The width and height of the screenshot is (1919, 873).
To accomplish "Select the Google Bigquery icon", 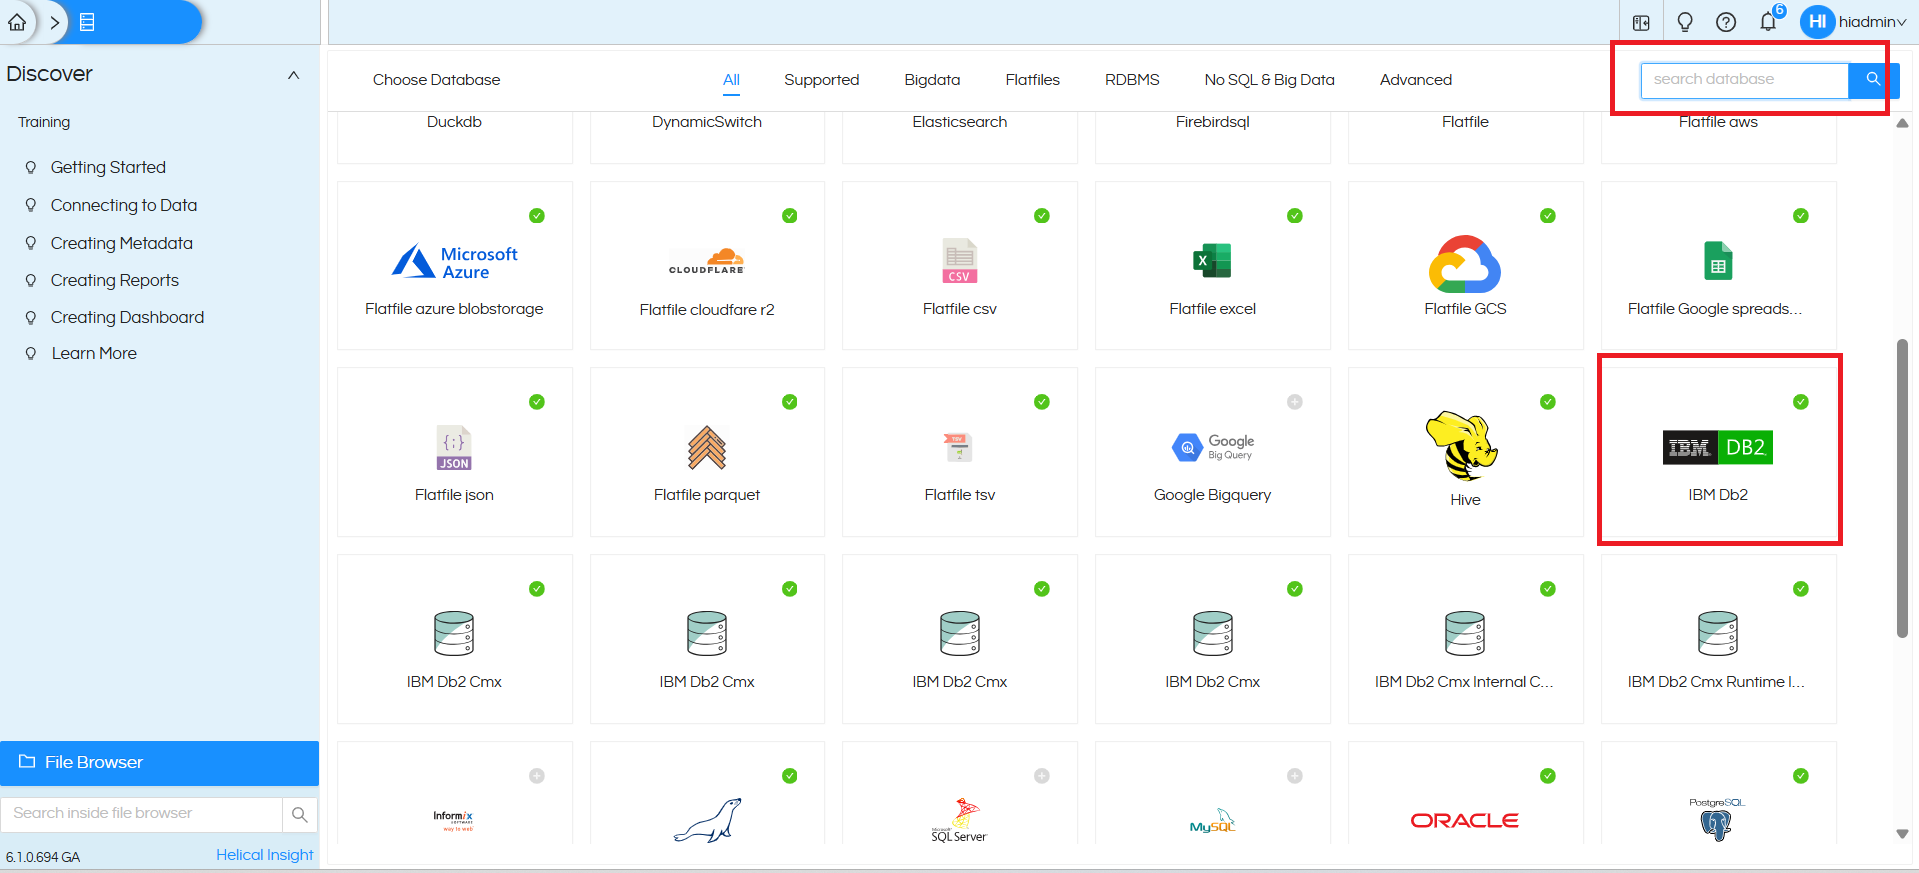I will click(1212, 447).
